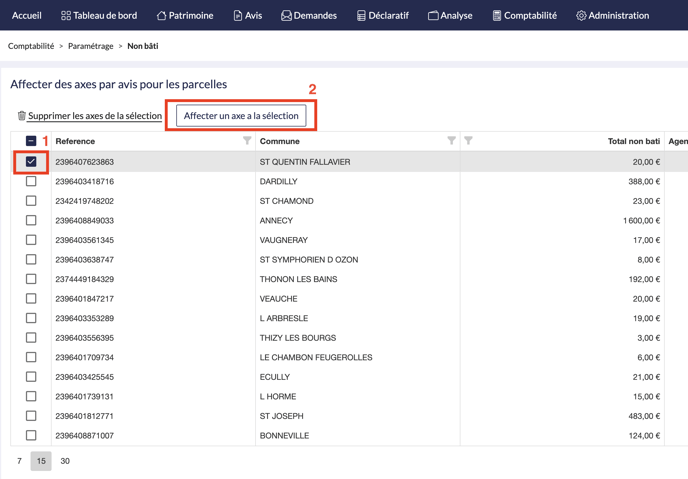Click trash icon to delete selection axes
Image resolution: width=688 pixels, height=479 pixels.
tap(22, 116)
